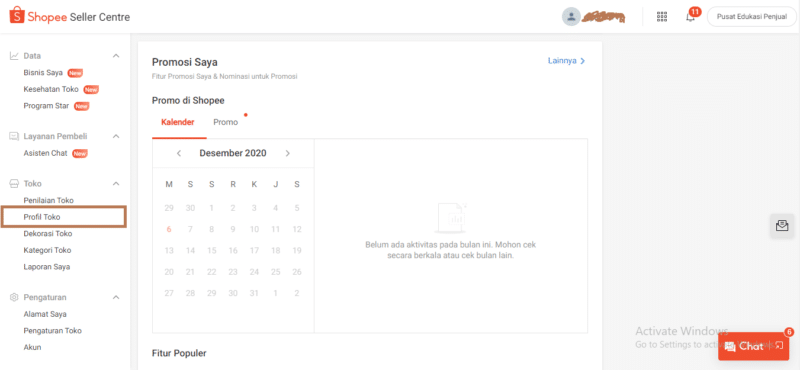
Task: Open Dekorasi Toko menu item
Action: pyautogui.click(x=48, y=234)
